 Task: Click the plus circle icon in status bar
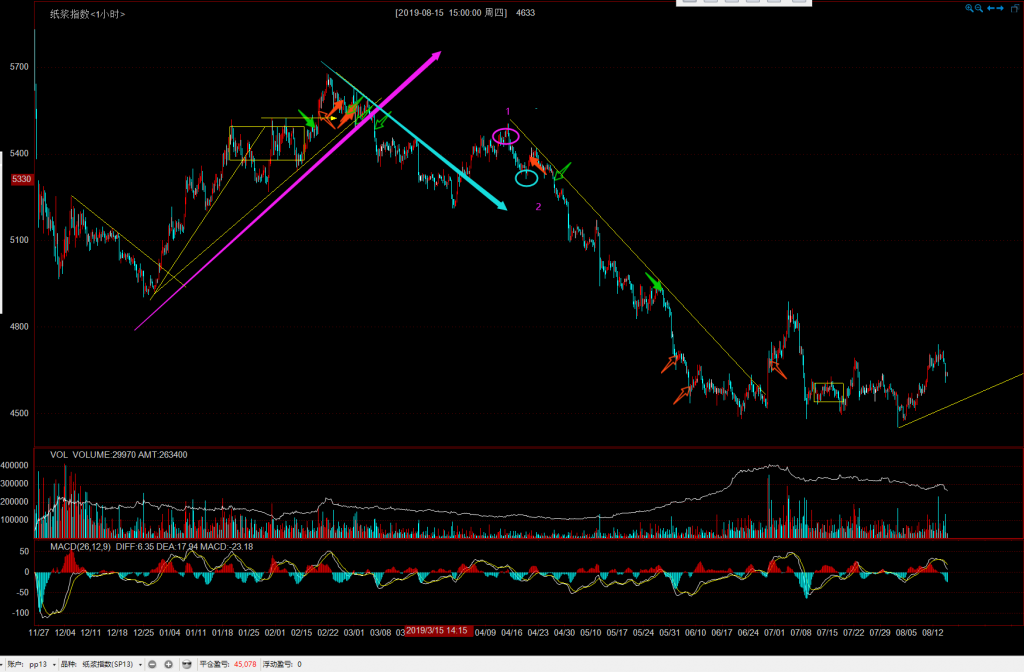pos(169,664)
